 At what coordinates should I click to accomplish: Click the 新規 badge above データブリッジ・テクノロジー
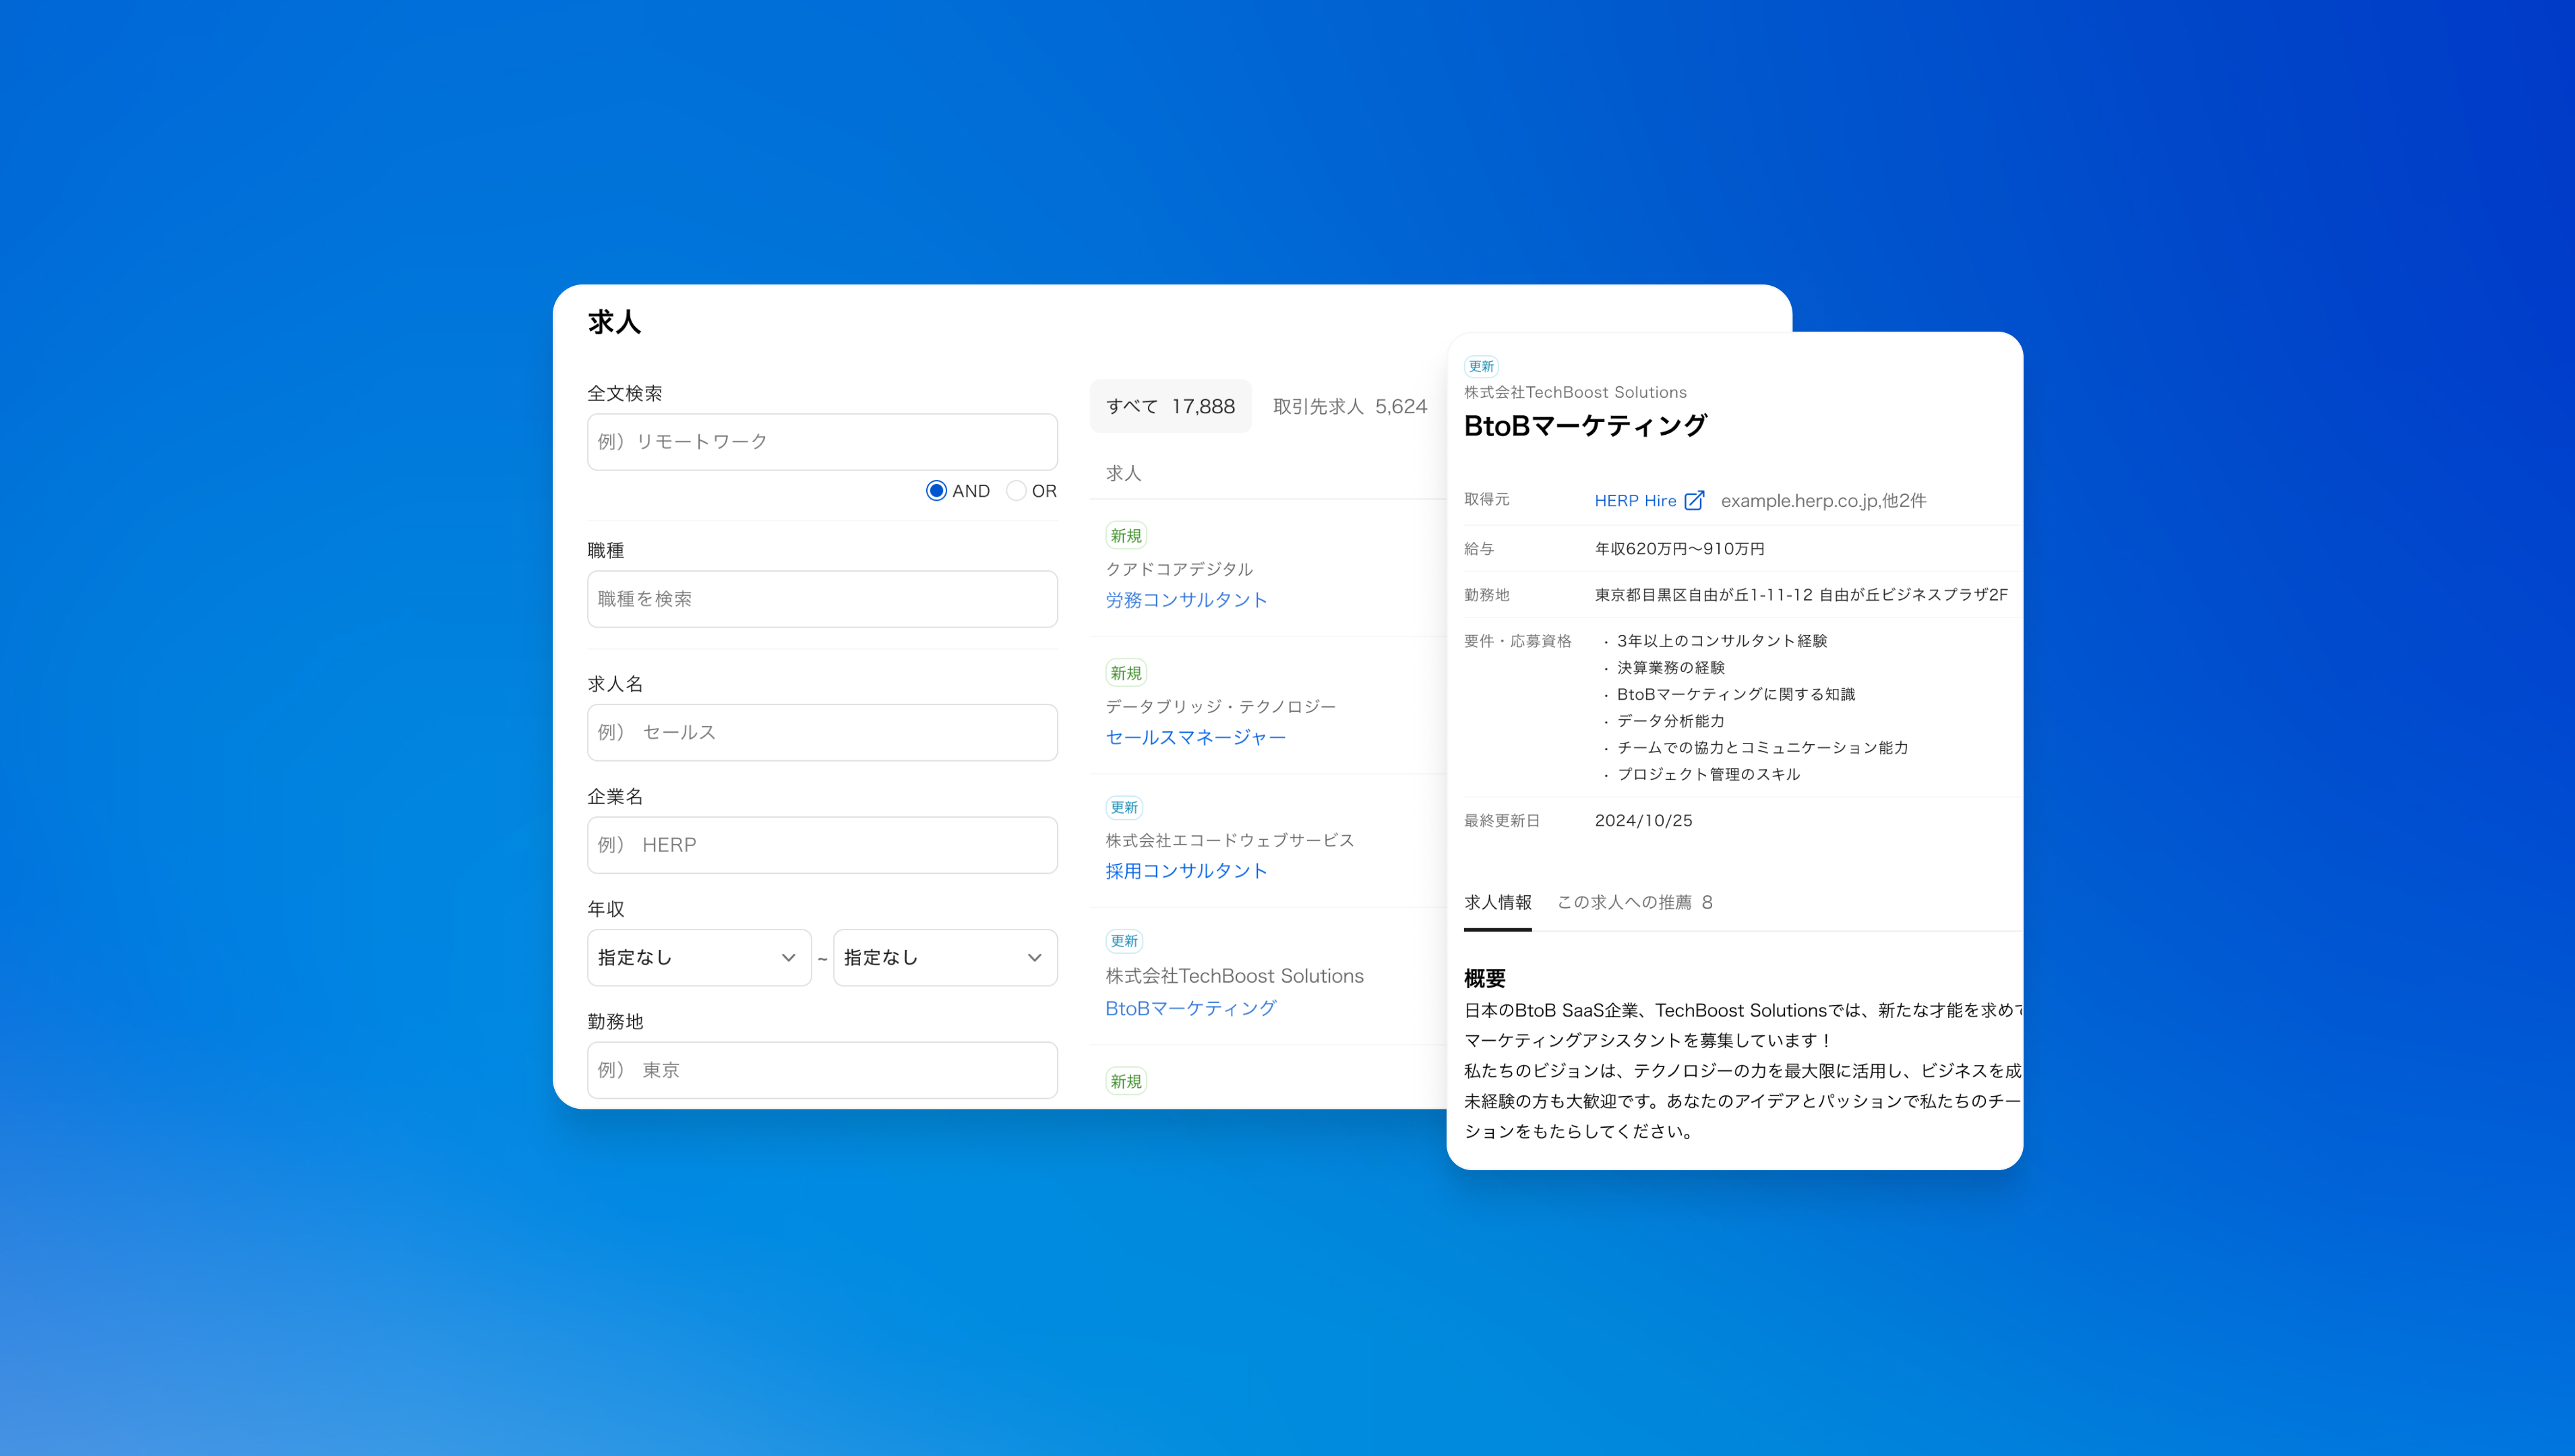[1125, 673]
